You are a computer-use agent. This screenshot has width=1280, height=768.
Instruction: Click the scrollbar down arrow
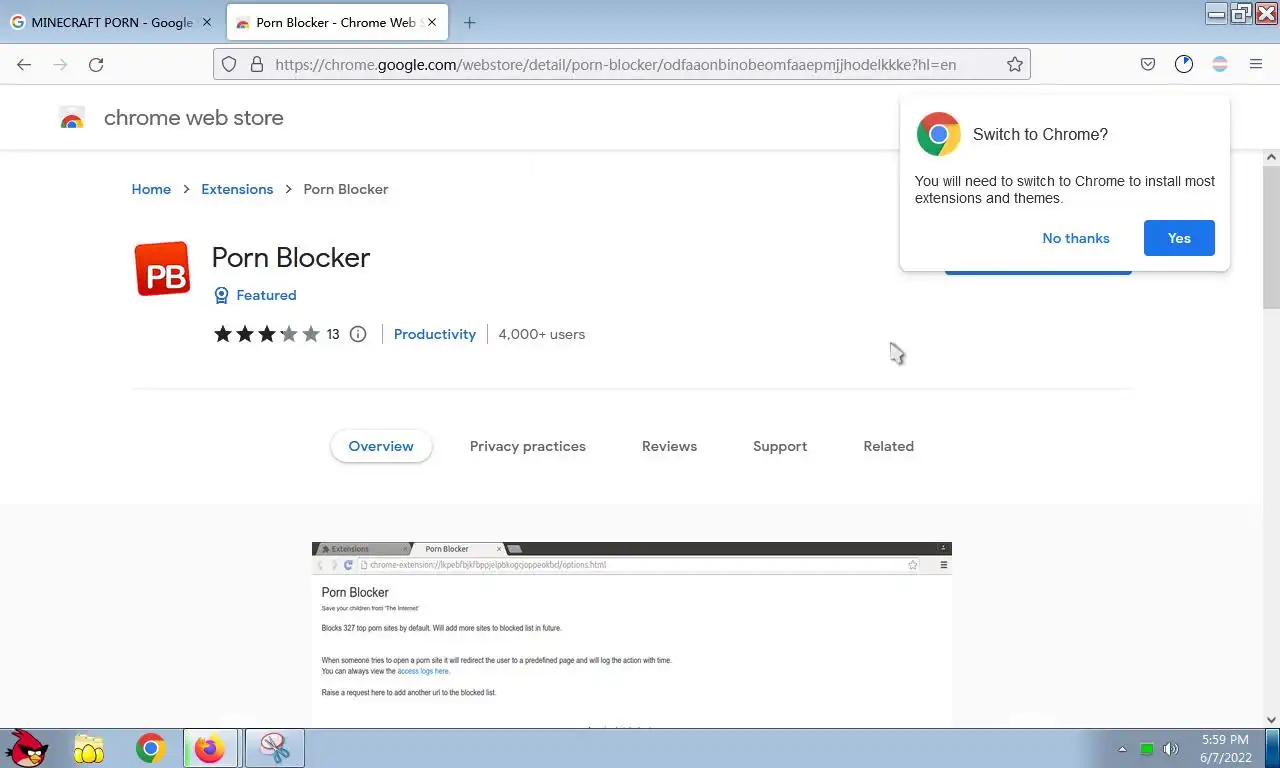(1271, 719)
